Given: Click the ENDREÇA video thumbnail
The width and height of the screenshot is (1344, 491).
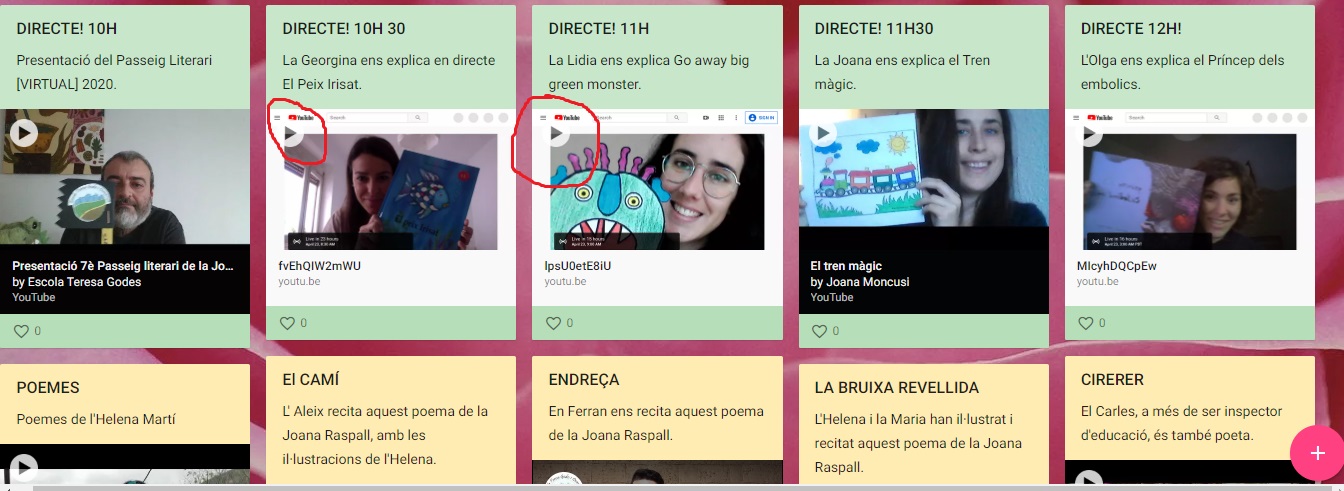Looking at the screenshot, I should click(x=656, y=474).
